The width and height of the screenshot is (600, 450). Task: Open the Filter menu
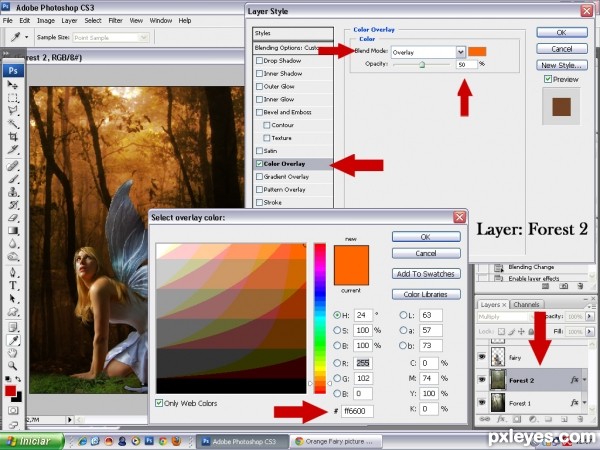coord(115,21)
